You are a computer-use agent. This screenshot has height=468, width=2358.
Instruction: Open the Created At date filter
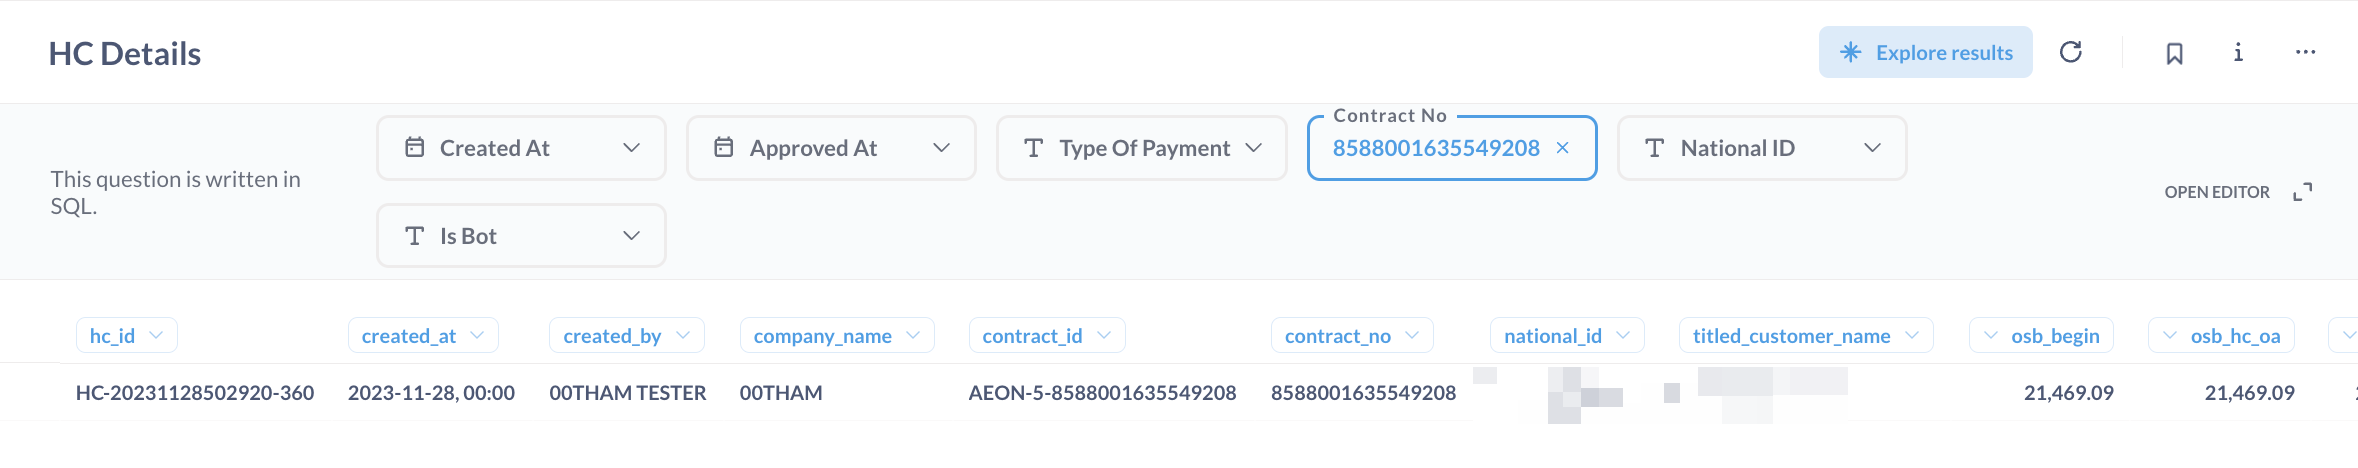(521, 148)
